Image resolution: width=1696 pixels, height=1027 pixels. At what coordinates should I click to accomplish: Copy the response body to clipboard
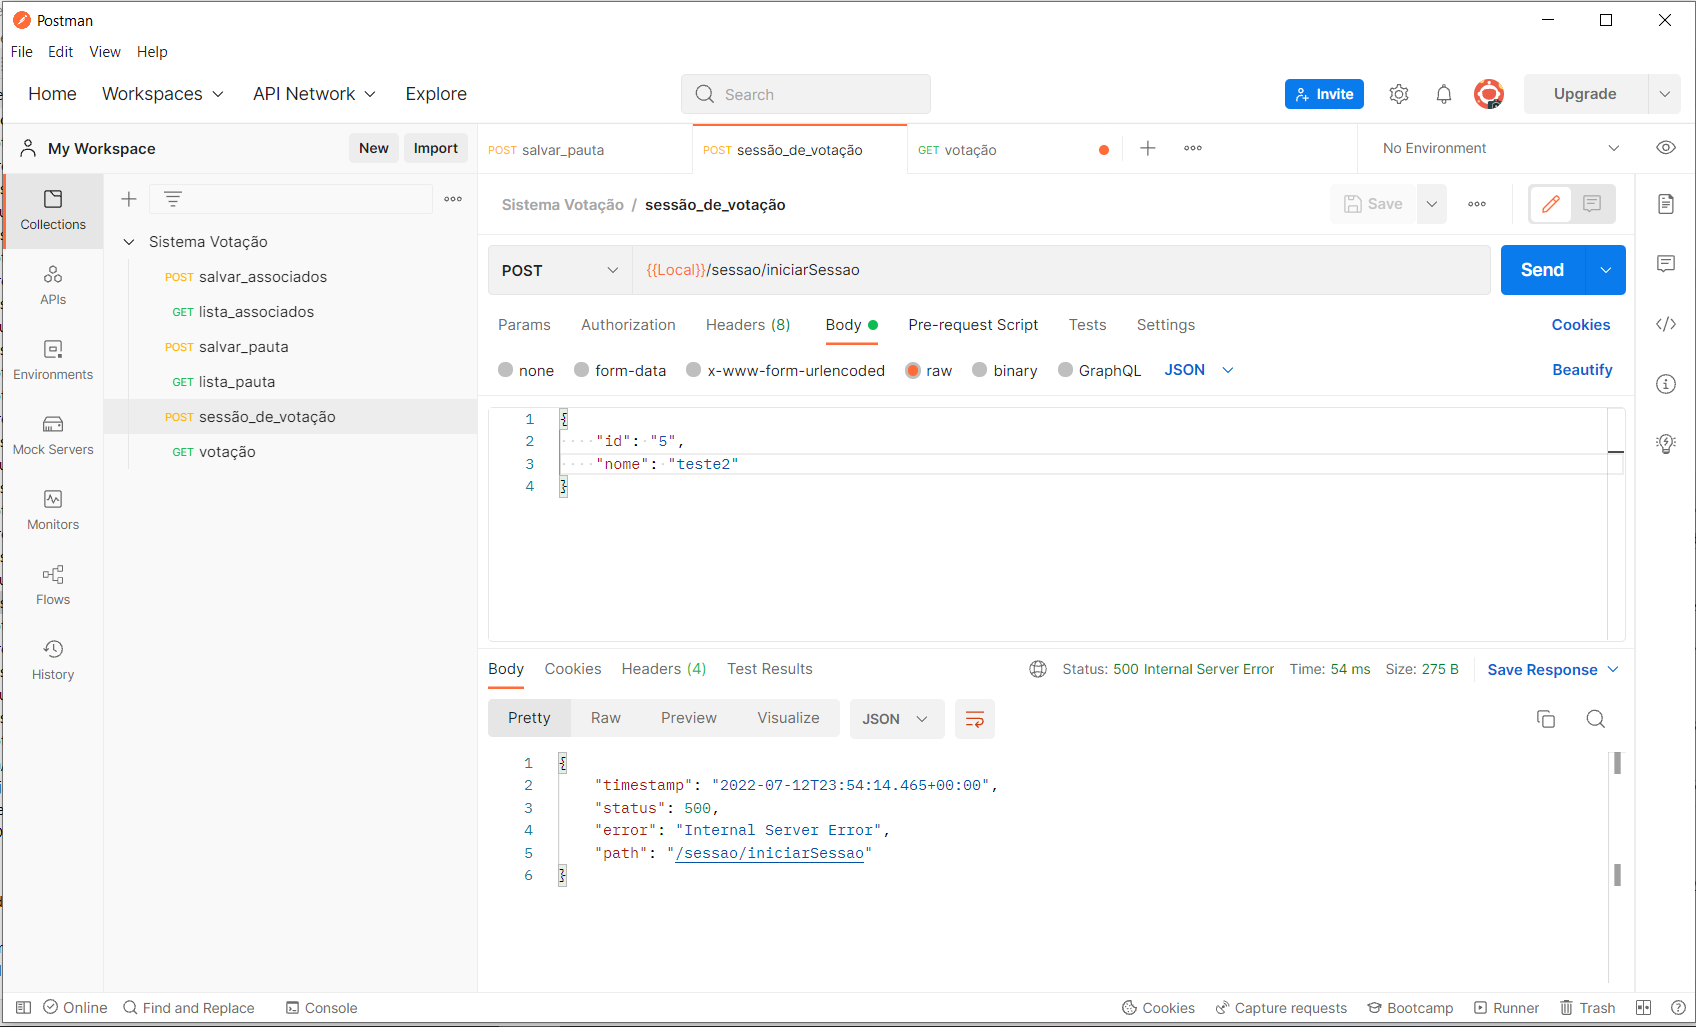pyautogui.click(x=1546, y=719)
